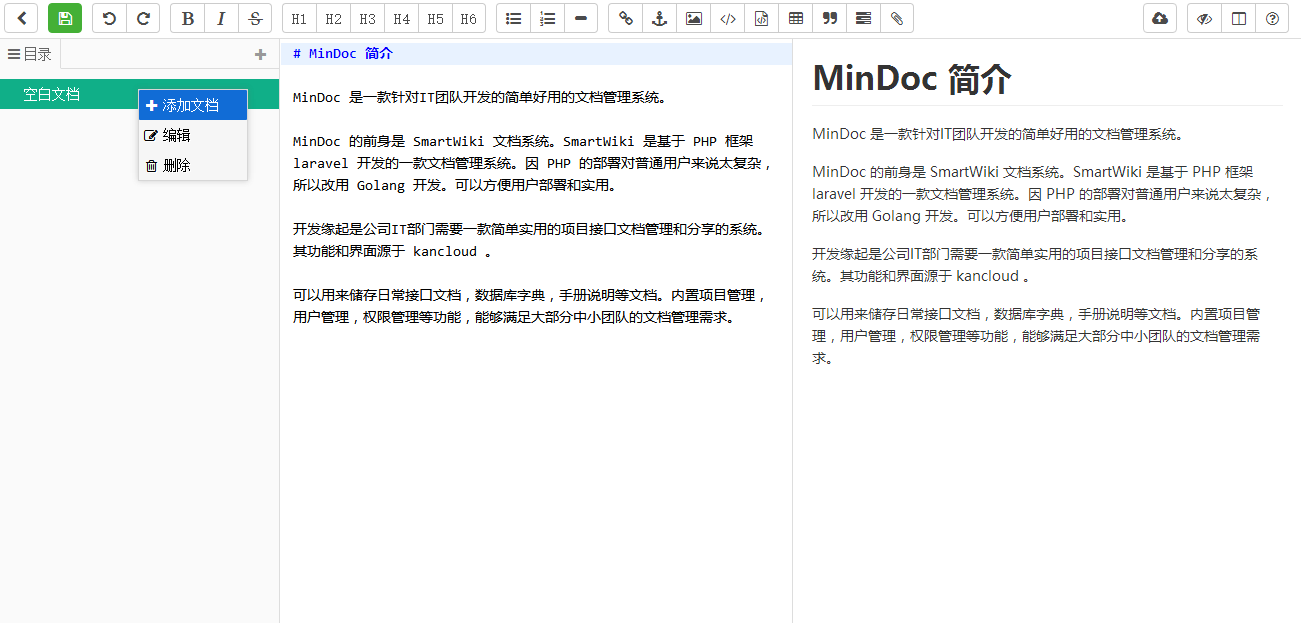1301x623 pixels.
Task: Open the code block insert tool
Action: coord(727,18)
